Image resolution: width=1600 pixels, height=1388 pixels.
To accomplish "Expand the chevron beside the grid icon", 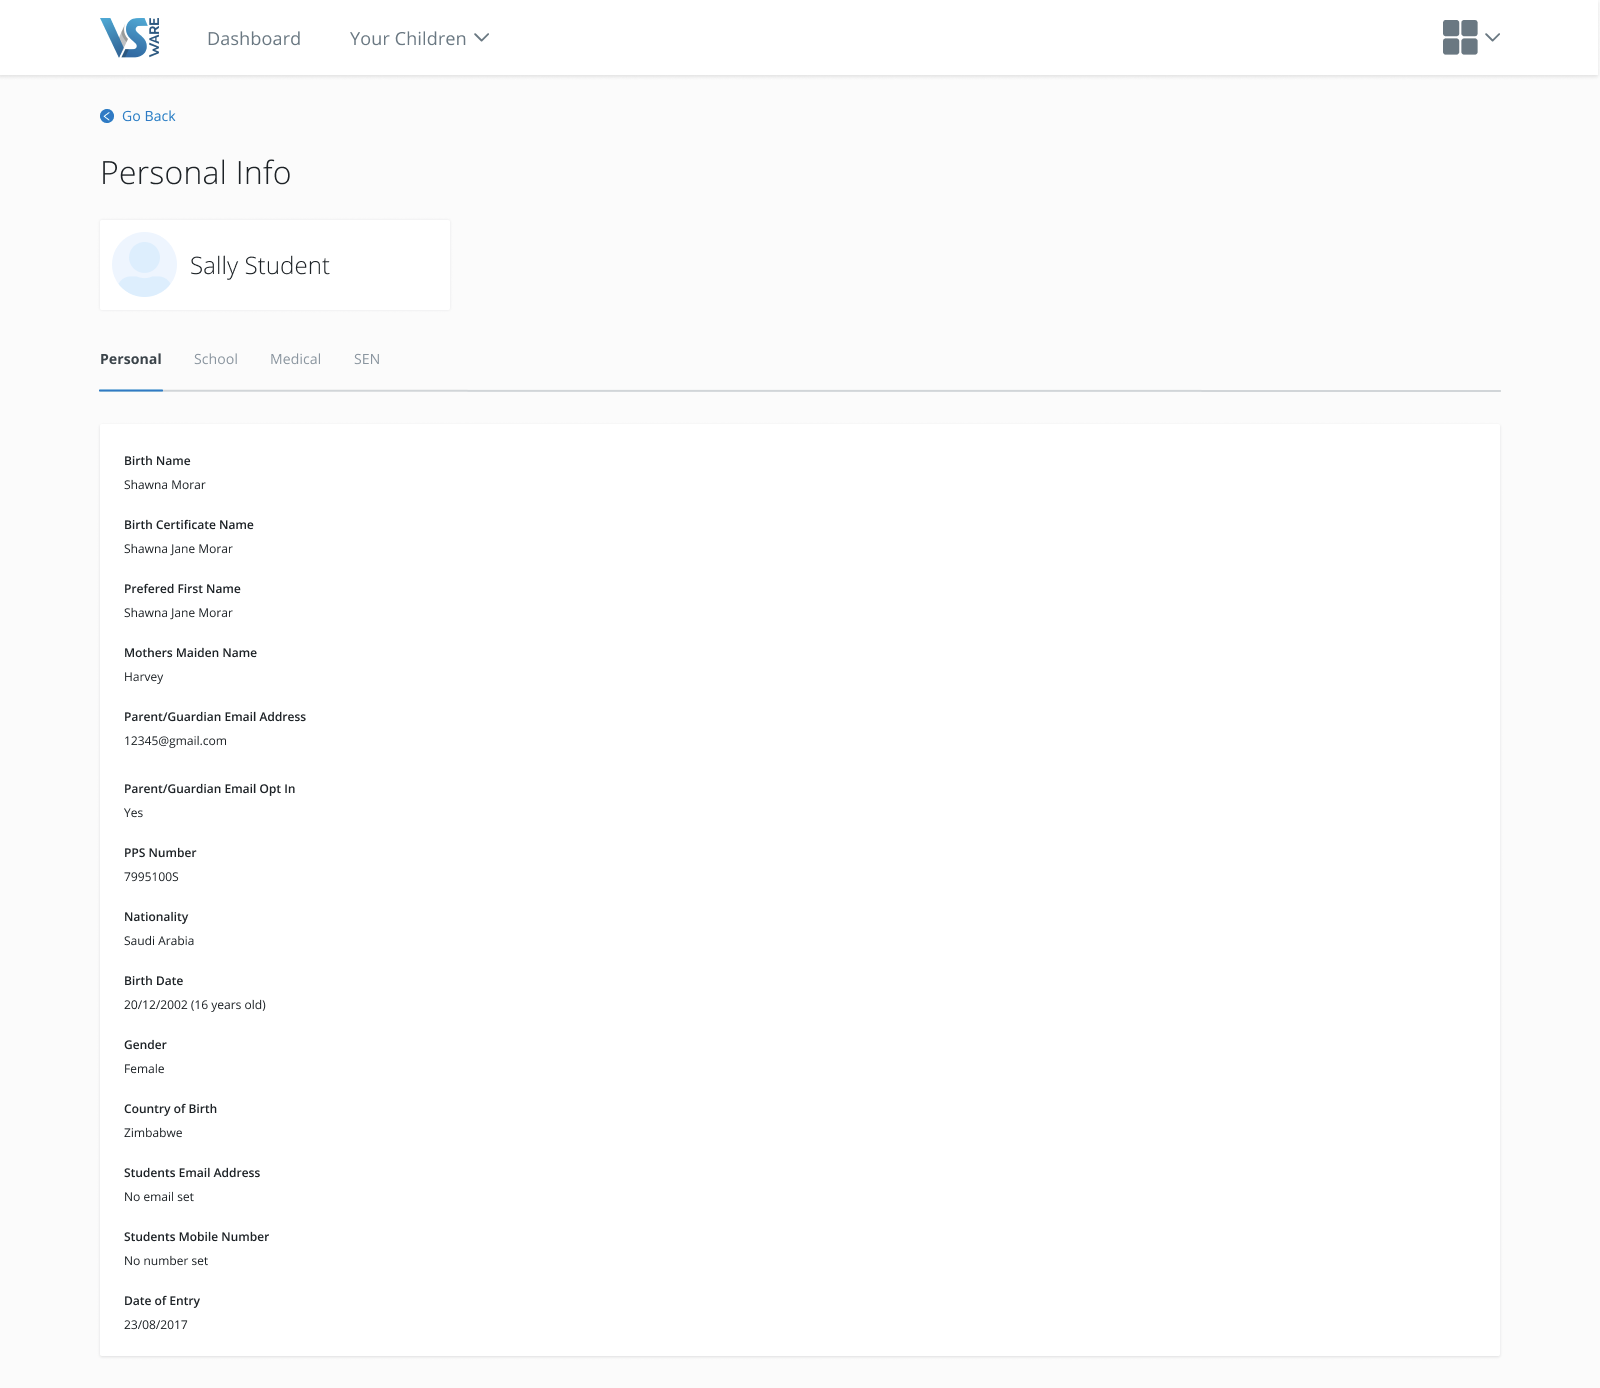I will [1493, 38].
